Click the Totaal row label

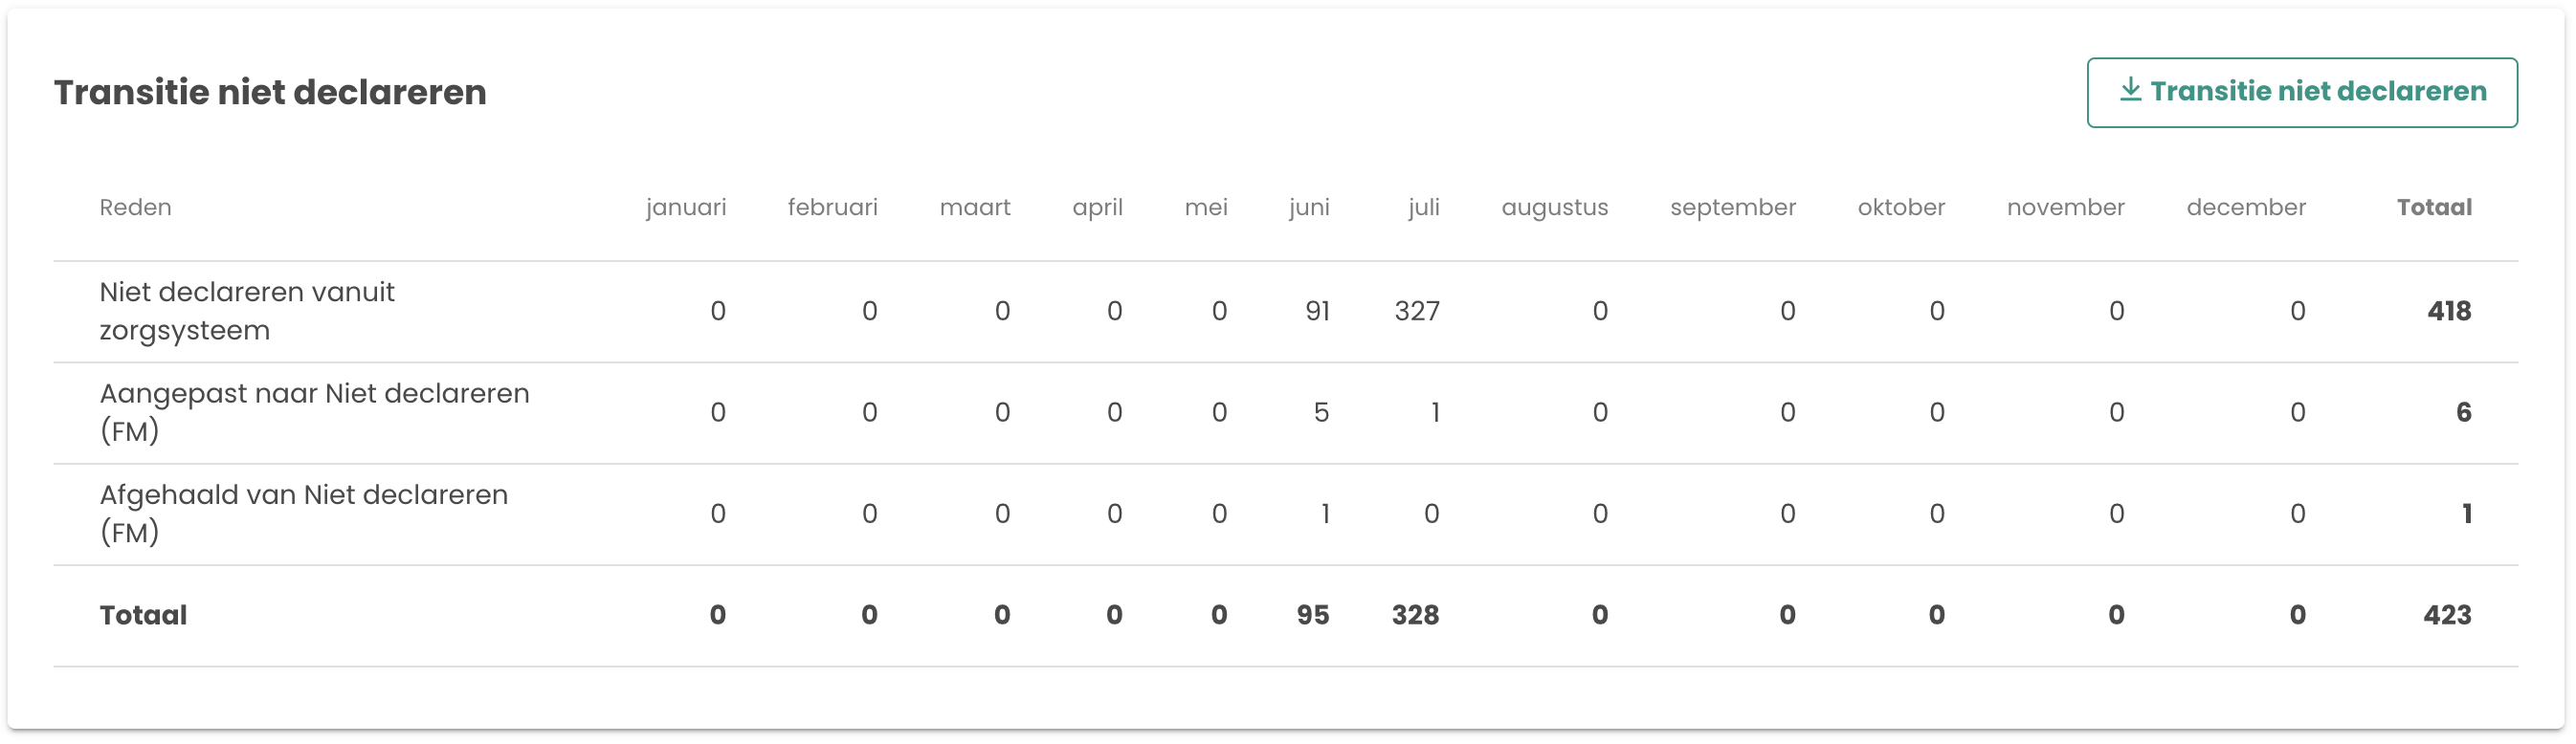(143, 615)
